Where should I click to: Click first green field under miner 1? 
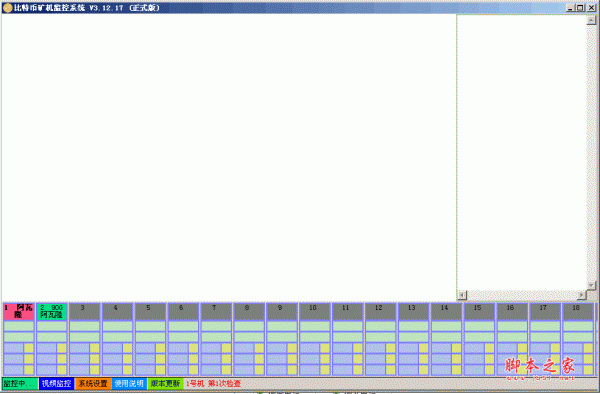[19, 326]
